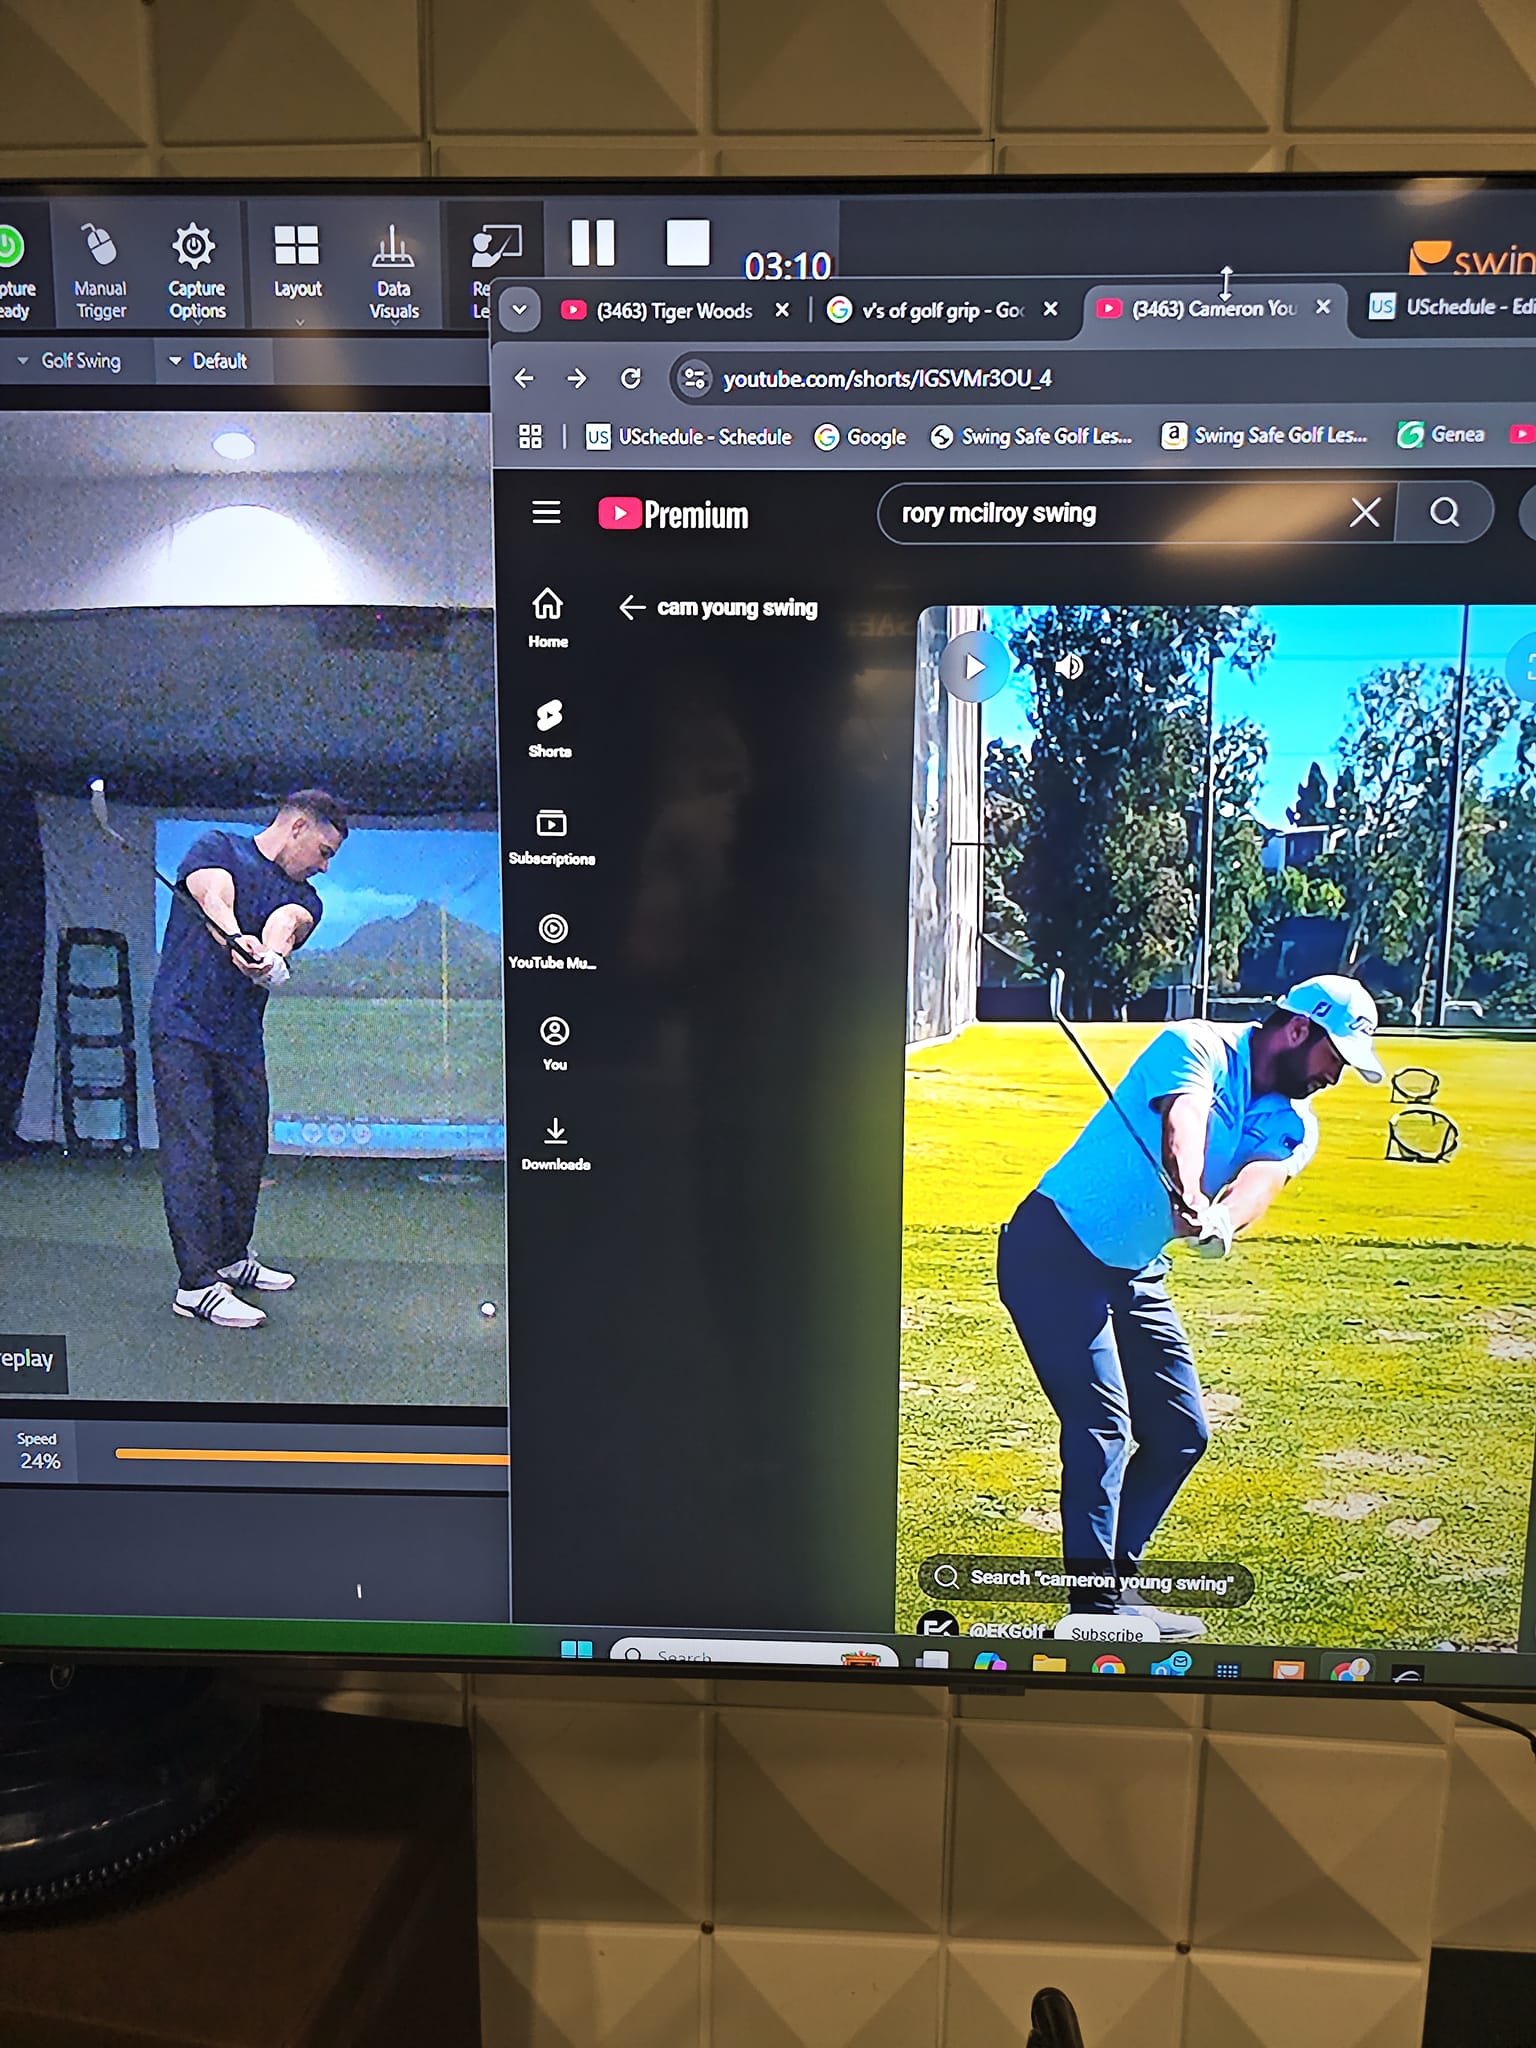
Task: Go back from cam young swing results
Action: (x=631, y=607)
